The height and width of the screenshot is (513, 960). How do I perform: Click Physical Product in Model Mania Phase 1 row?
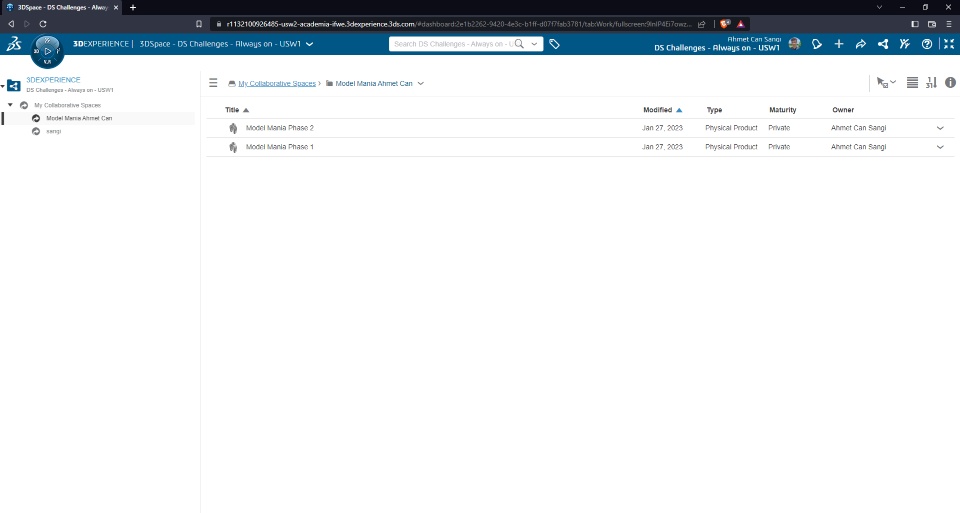click(x=731, y=147)
